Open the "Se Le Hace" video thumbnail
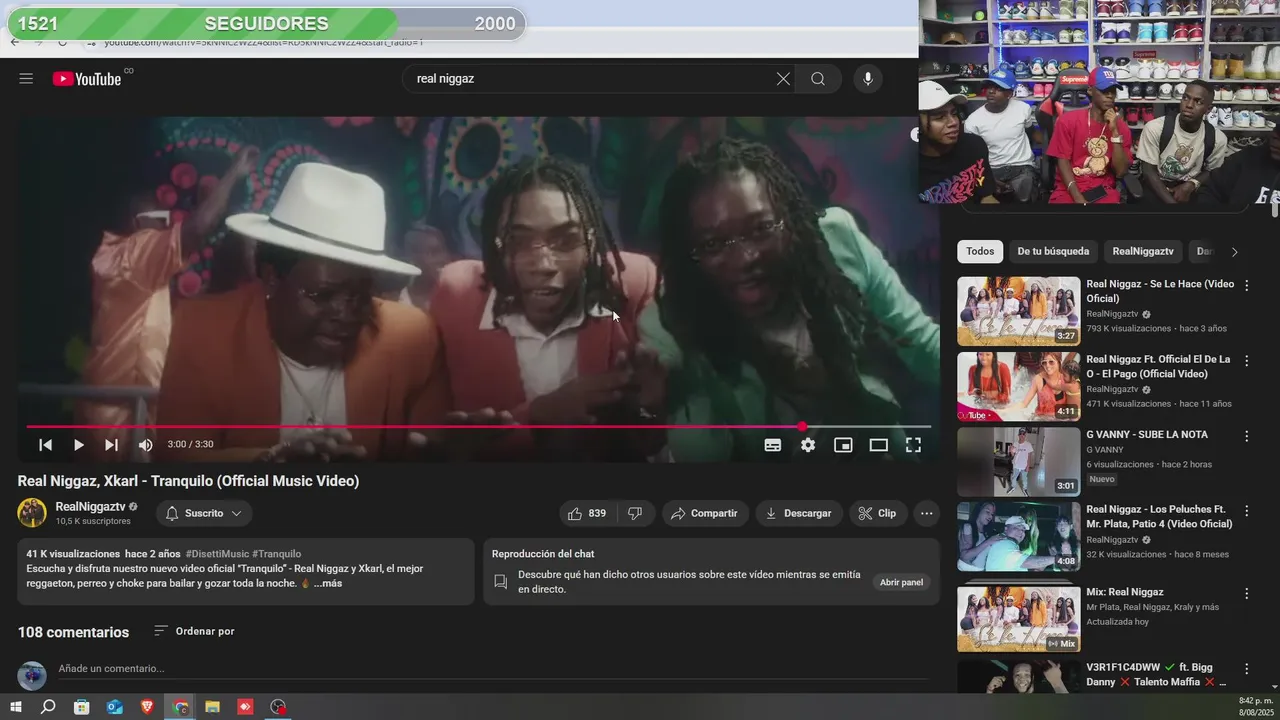 [1018, 311]
